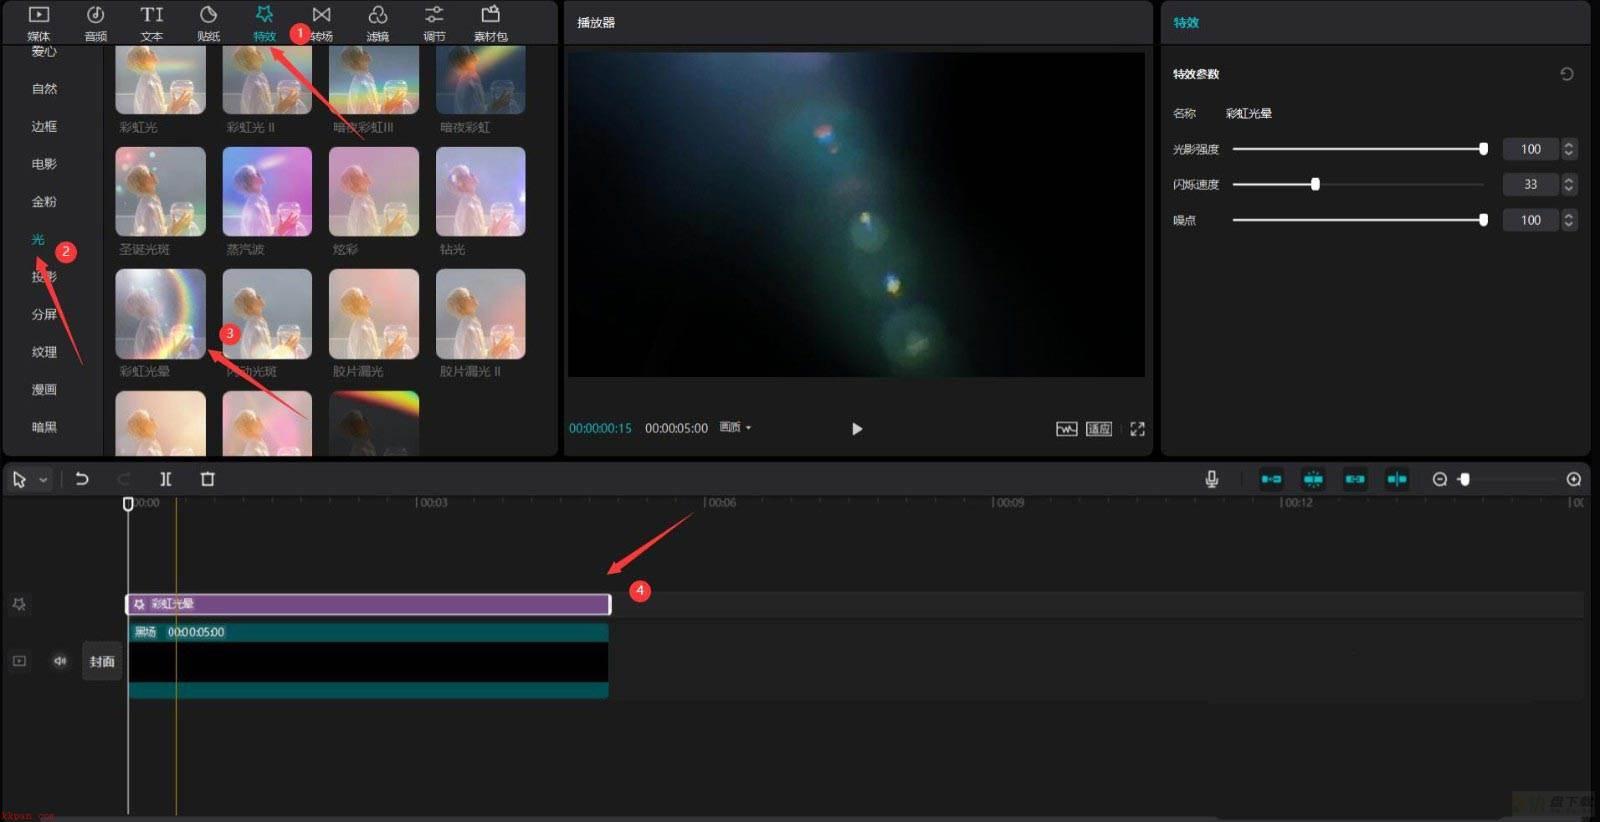
Task: Select the 分屏 effect category
Action: click(44, 314)
